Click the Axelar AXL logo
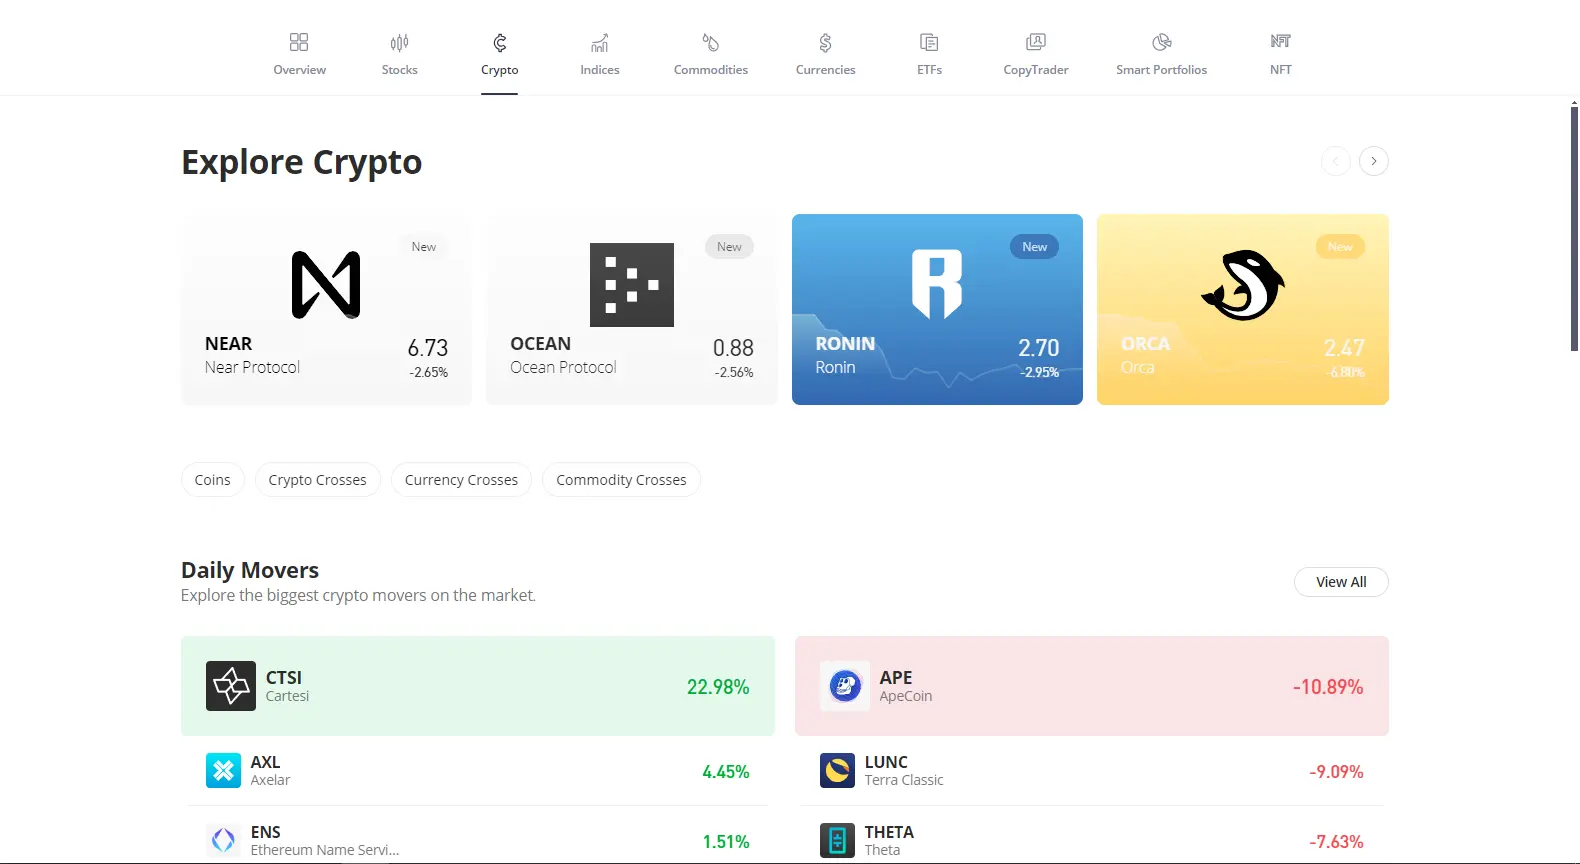 pyautogui.click(x=223, y=771)
